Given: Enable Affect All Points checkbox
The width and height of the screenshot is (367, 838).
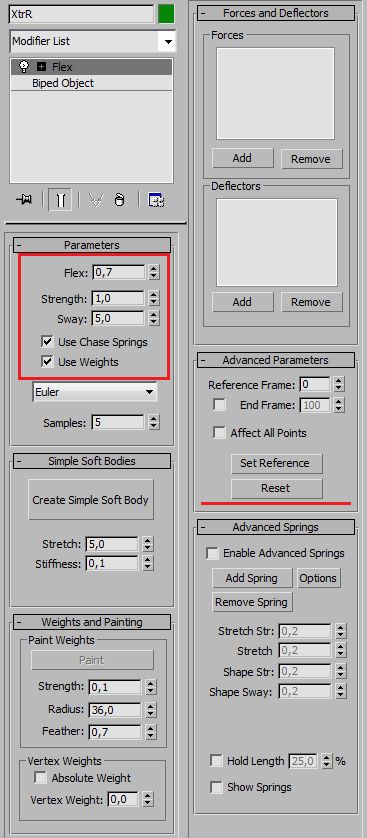Looking at the screenshot, I should click(x=219, y=432).
